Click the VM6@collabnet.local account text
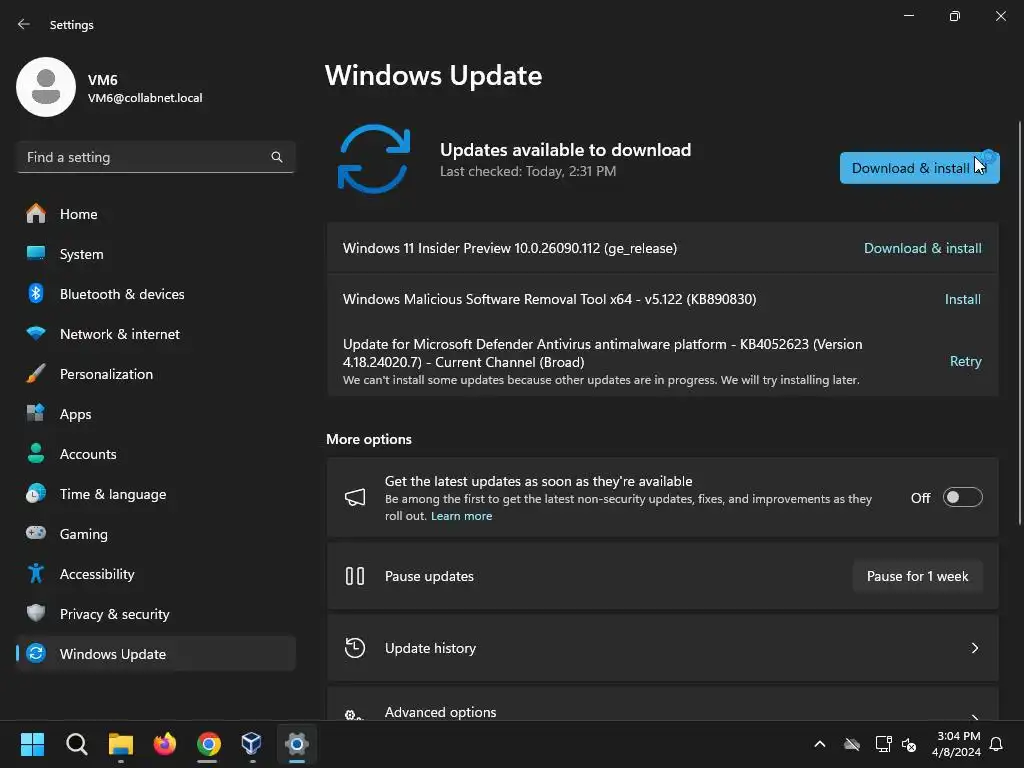The image size is (1024, 768). click(145, 98)
